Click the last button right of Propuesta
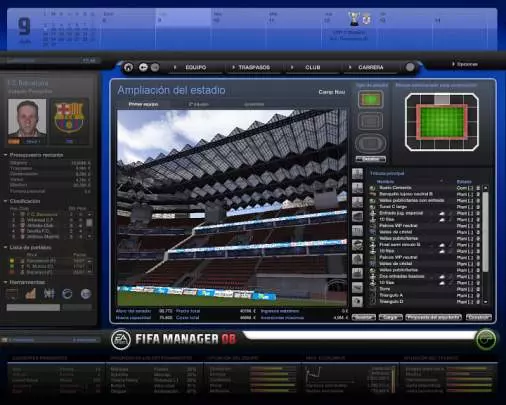The height and width of the screenshot is (405, 506). pos(479,317)
